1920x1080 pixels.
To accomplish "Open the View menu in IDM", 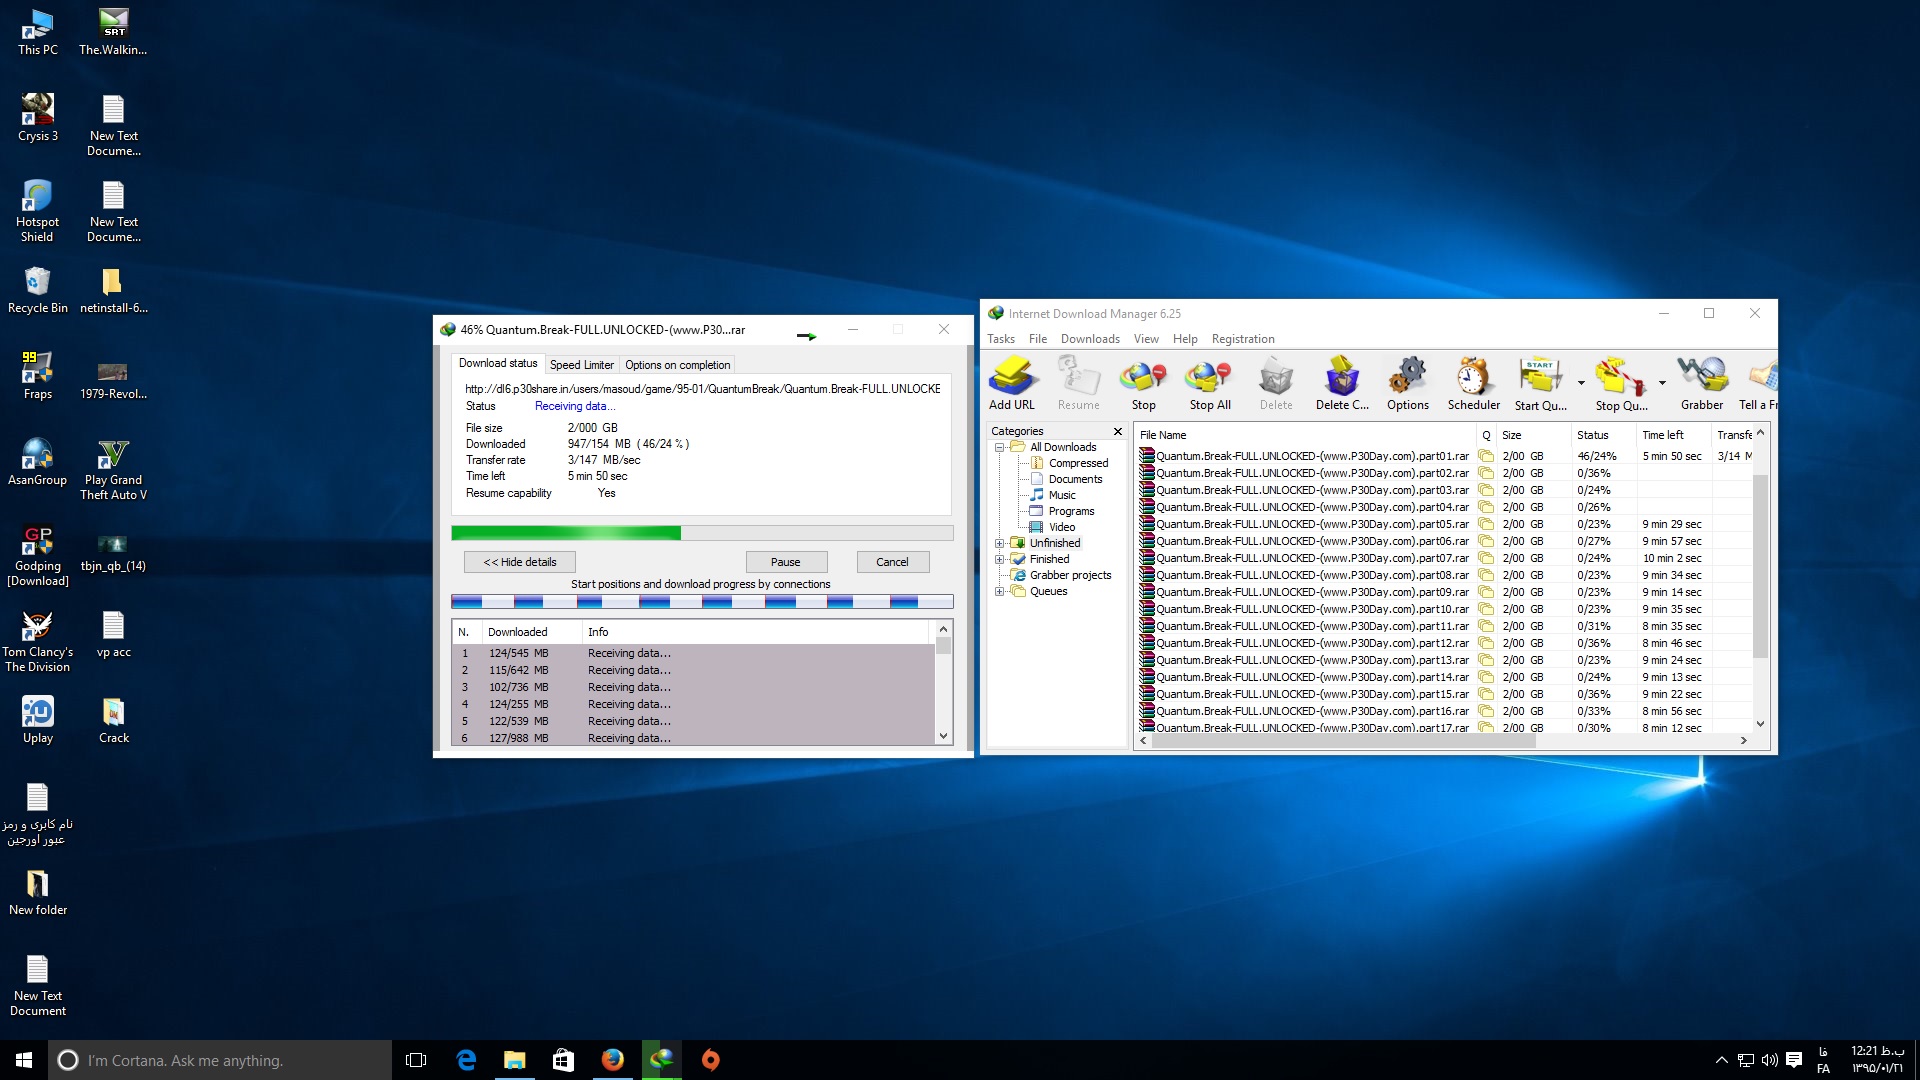I will 1146,339.
